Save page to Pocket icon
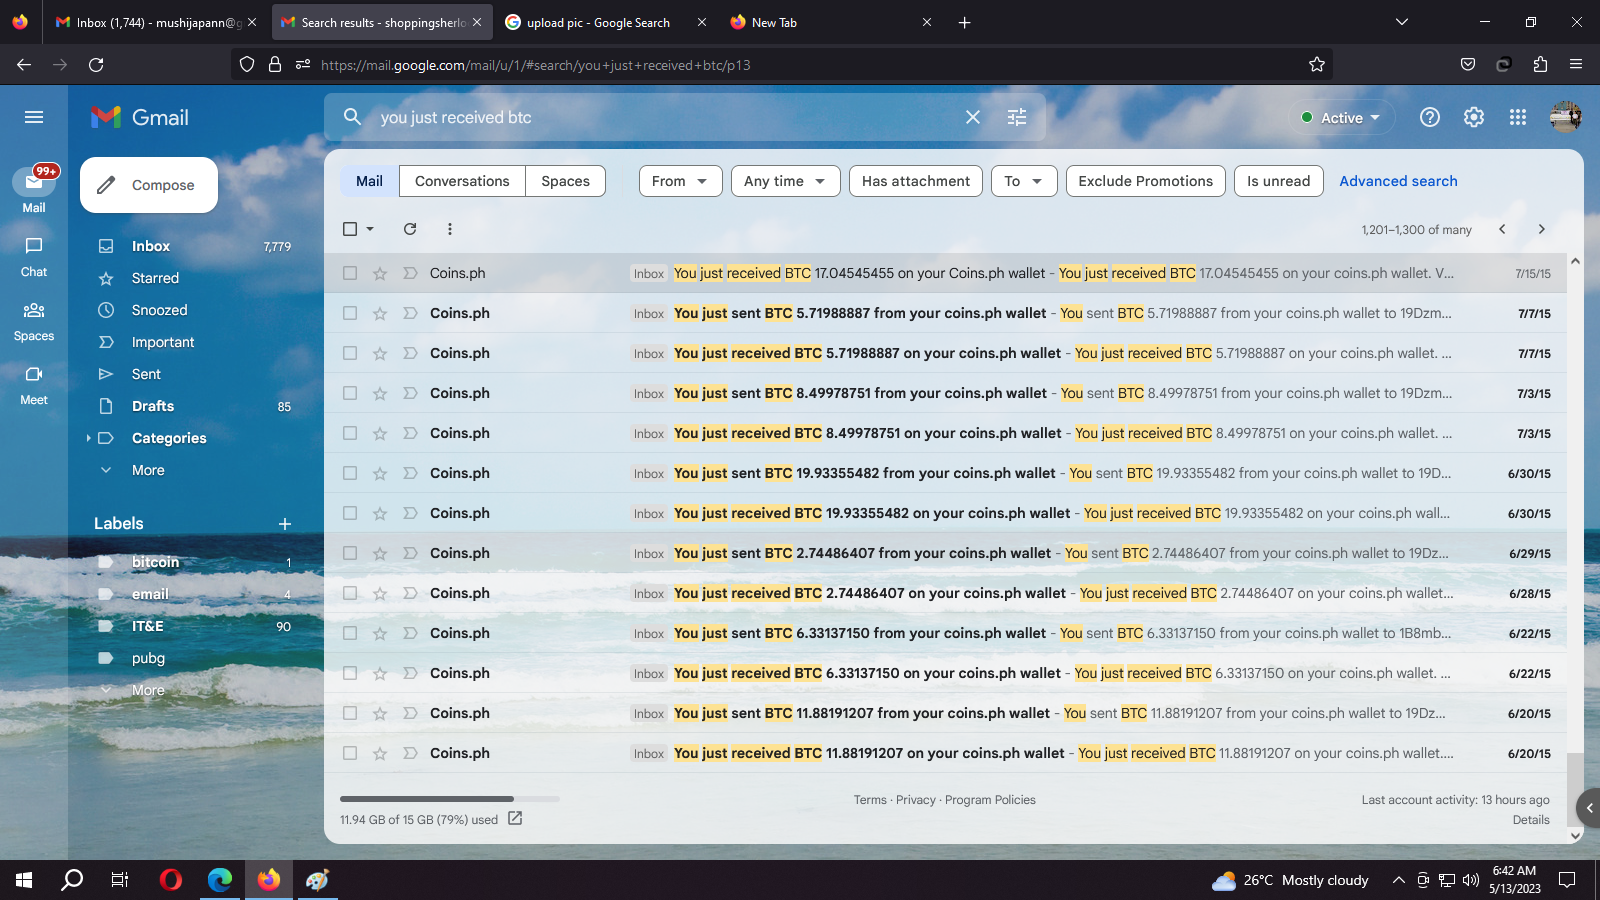The image size is (1600, 900). coord(1468,65)
